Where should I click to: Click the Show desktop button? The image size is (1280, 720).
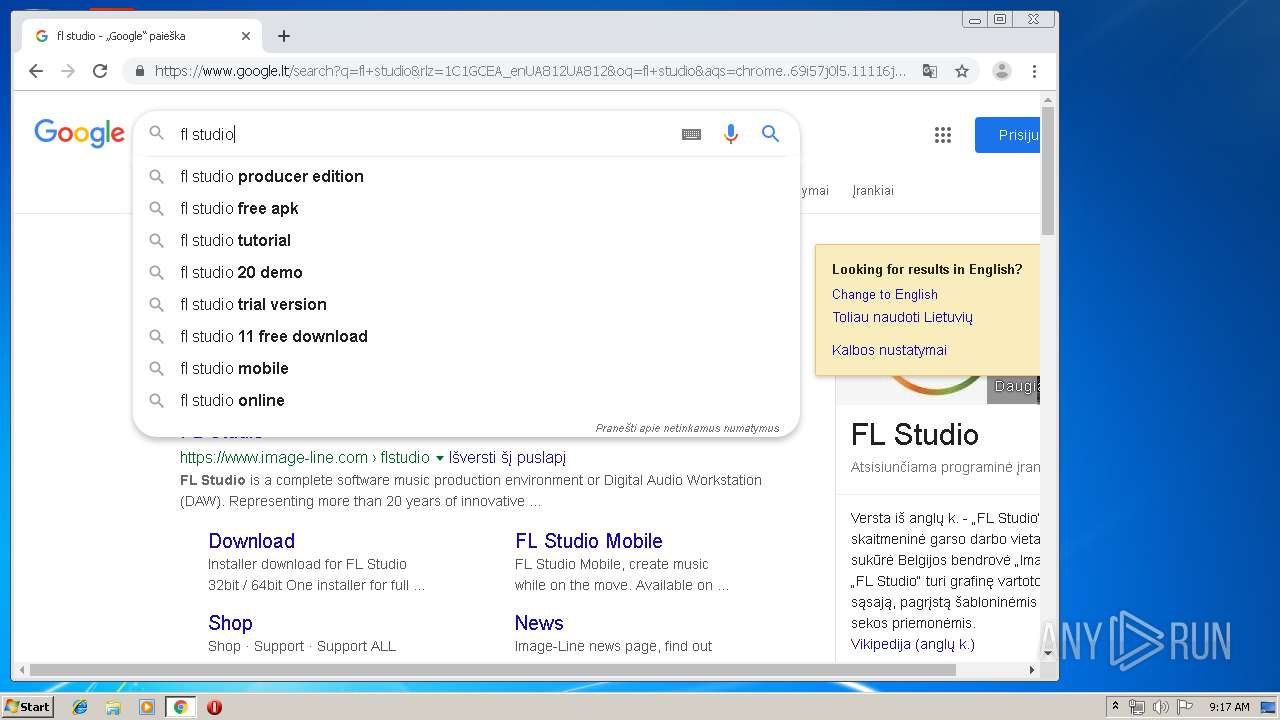[x=1270, y=707]
